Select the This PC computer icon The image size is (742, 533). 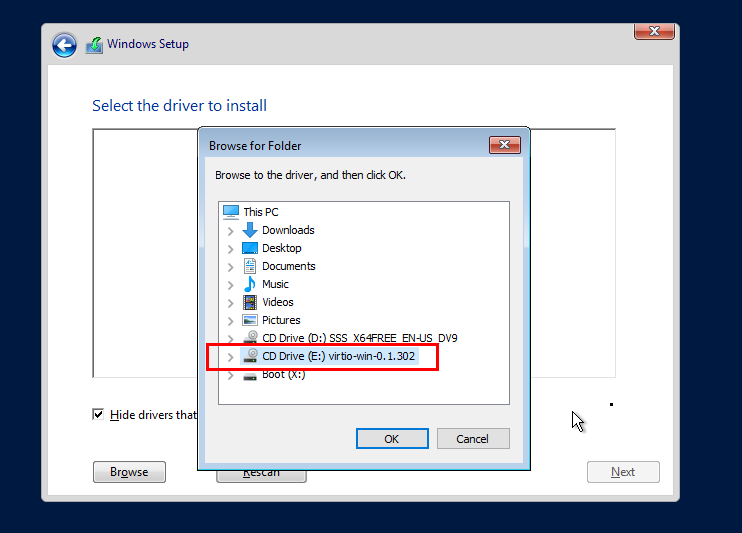(231, 212)
